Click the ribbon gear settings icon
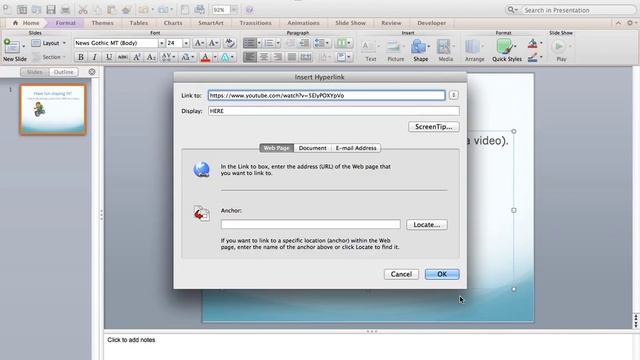 point(630,23)
